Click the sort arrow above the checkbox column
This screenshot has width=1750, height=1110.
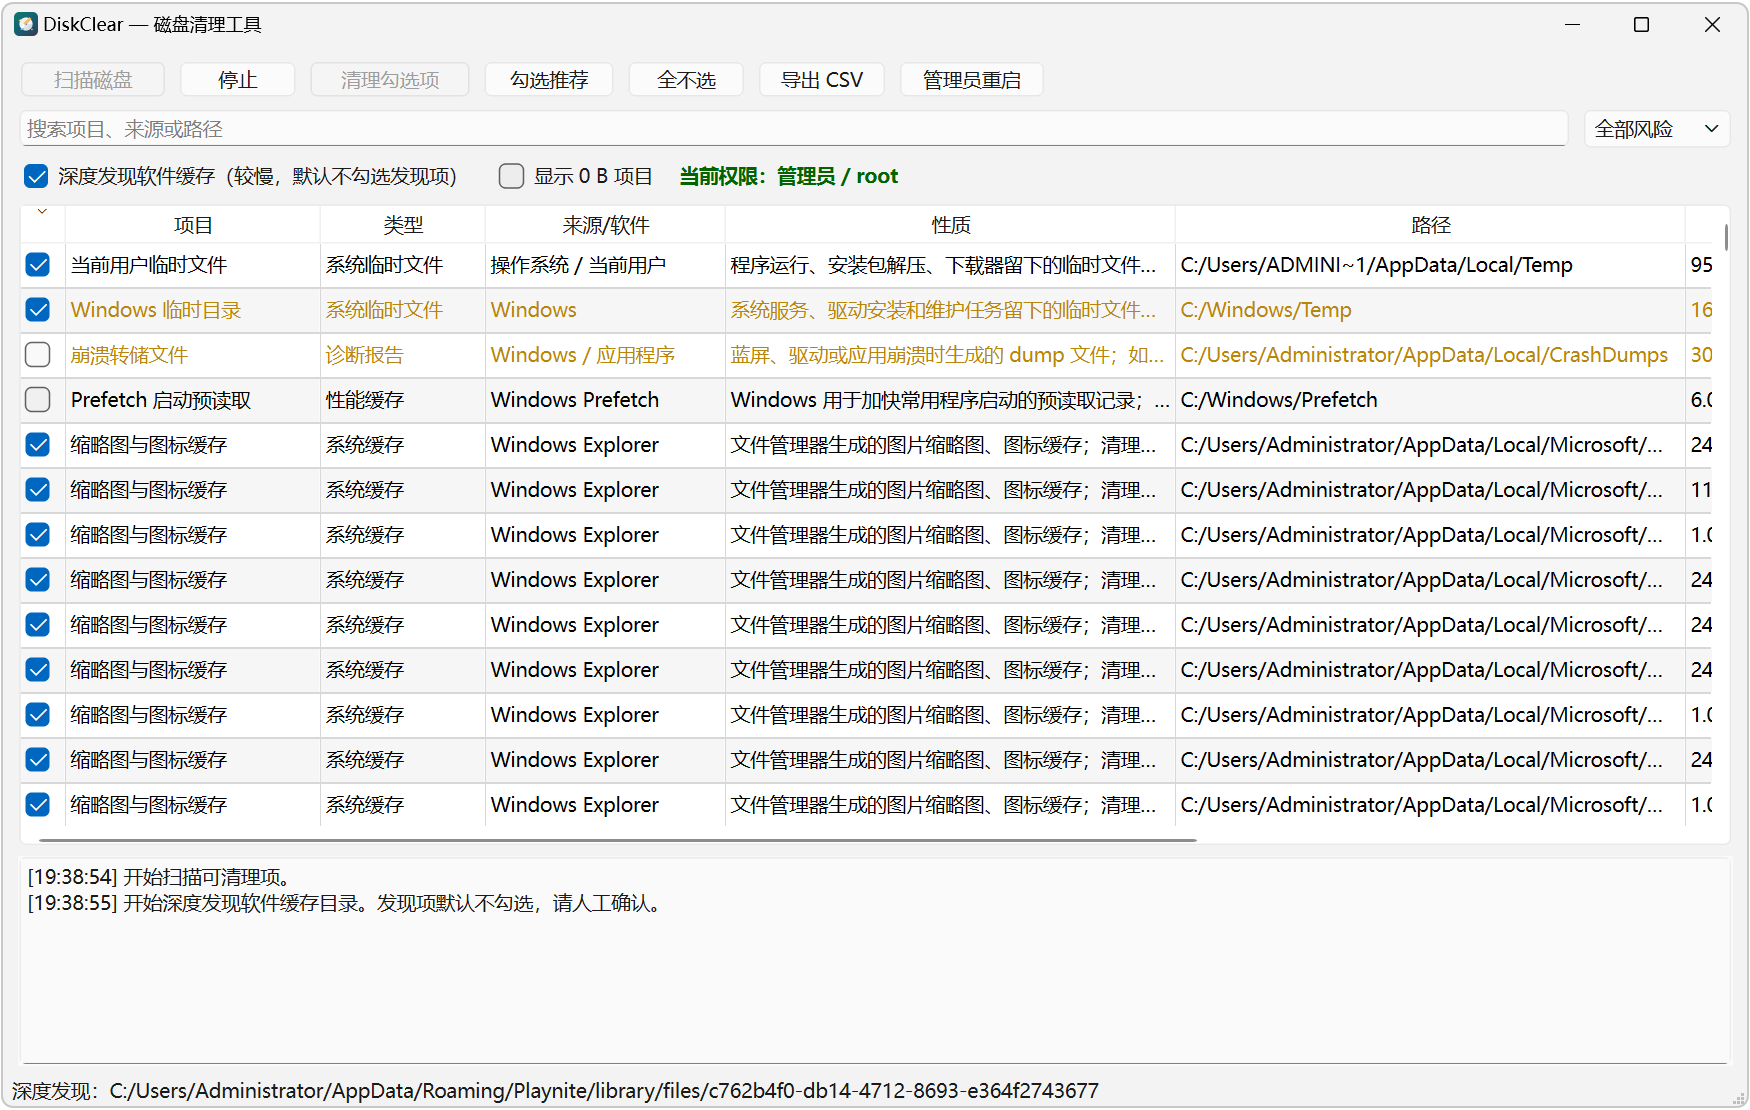point(42,212)
